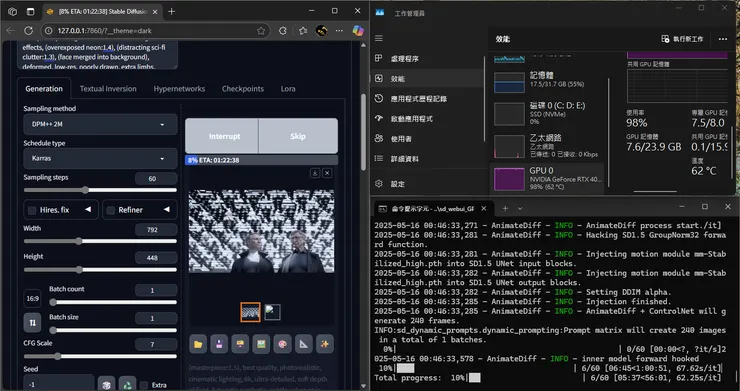Switch to Checkpoints tab
The image size is (740, 391).
tap(243, 89)
